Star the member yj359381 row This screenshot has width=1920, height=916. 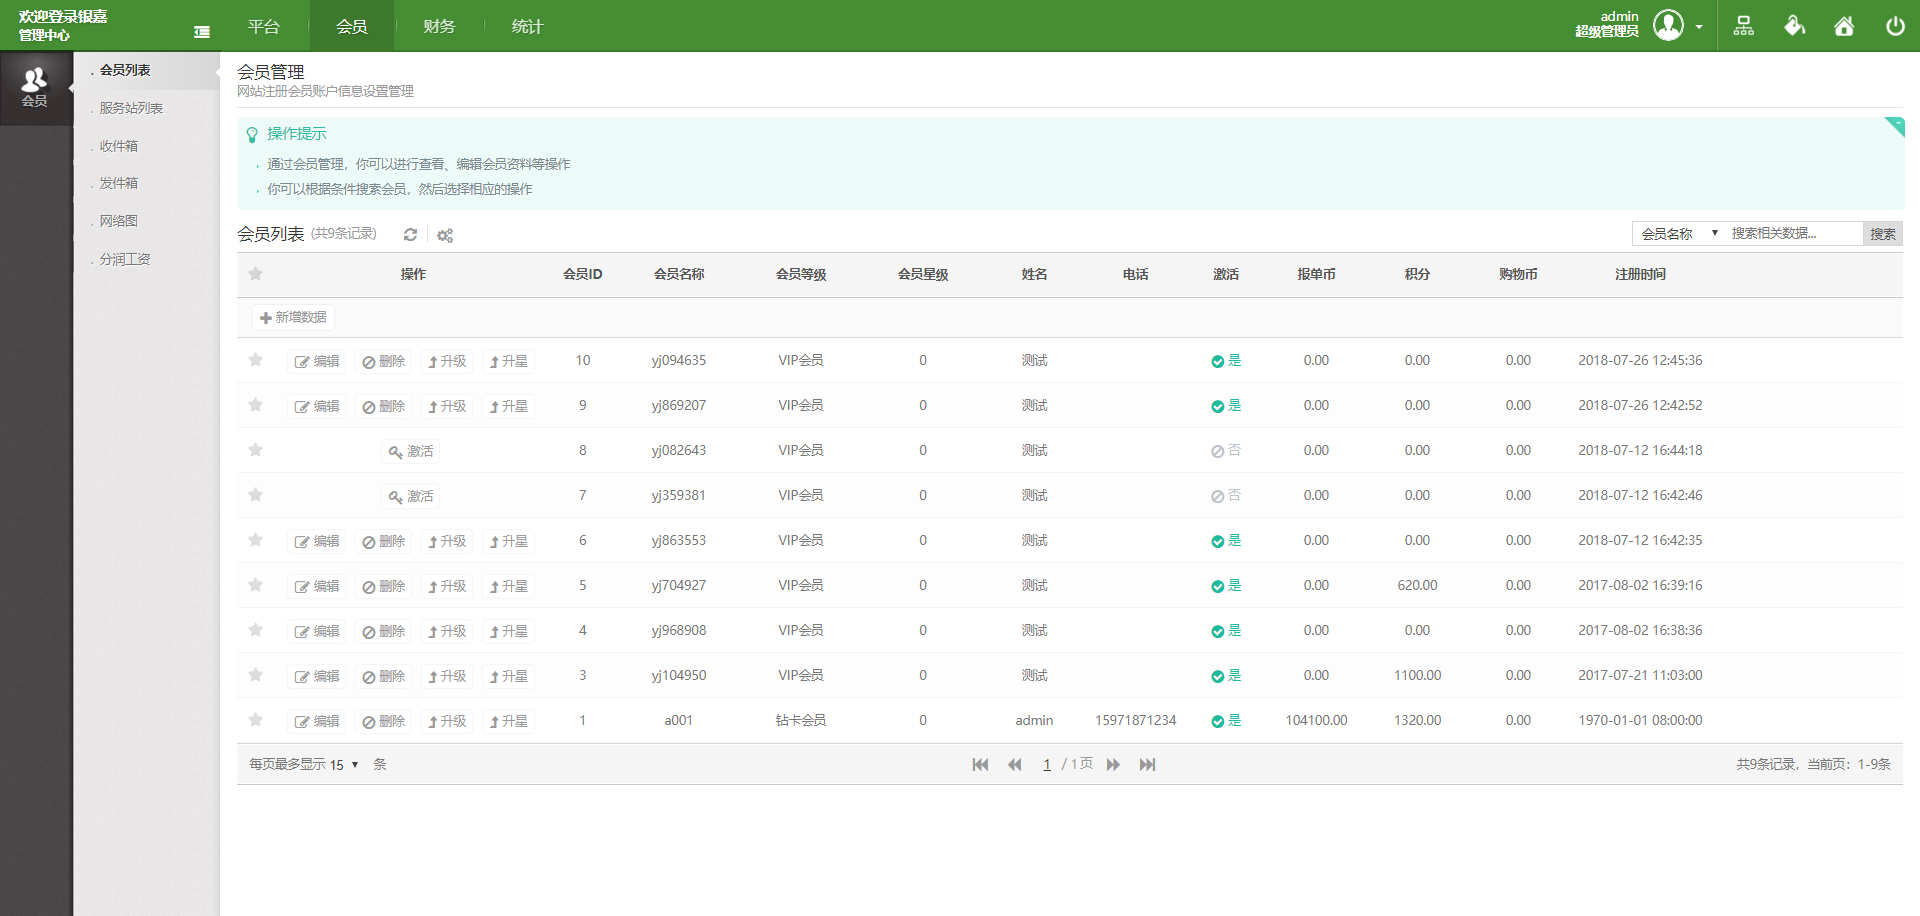[255, 495]
